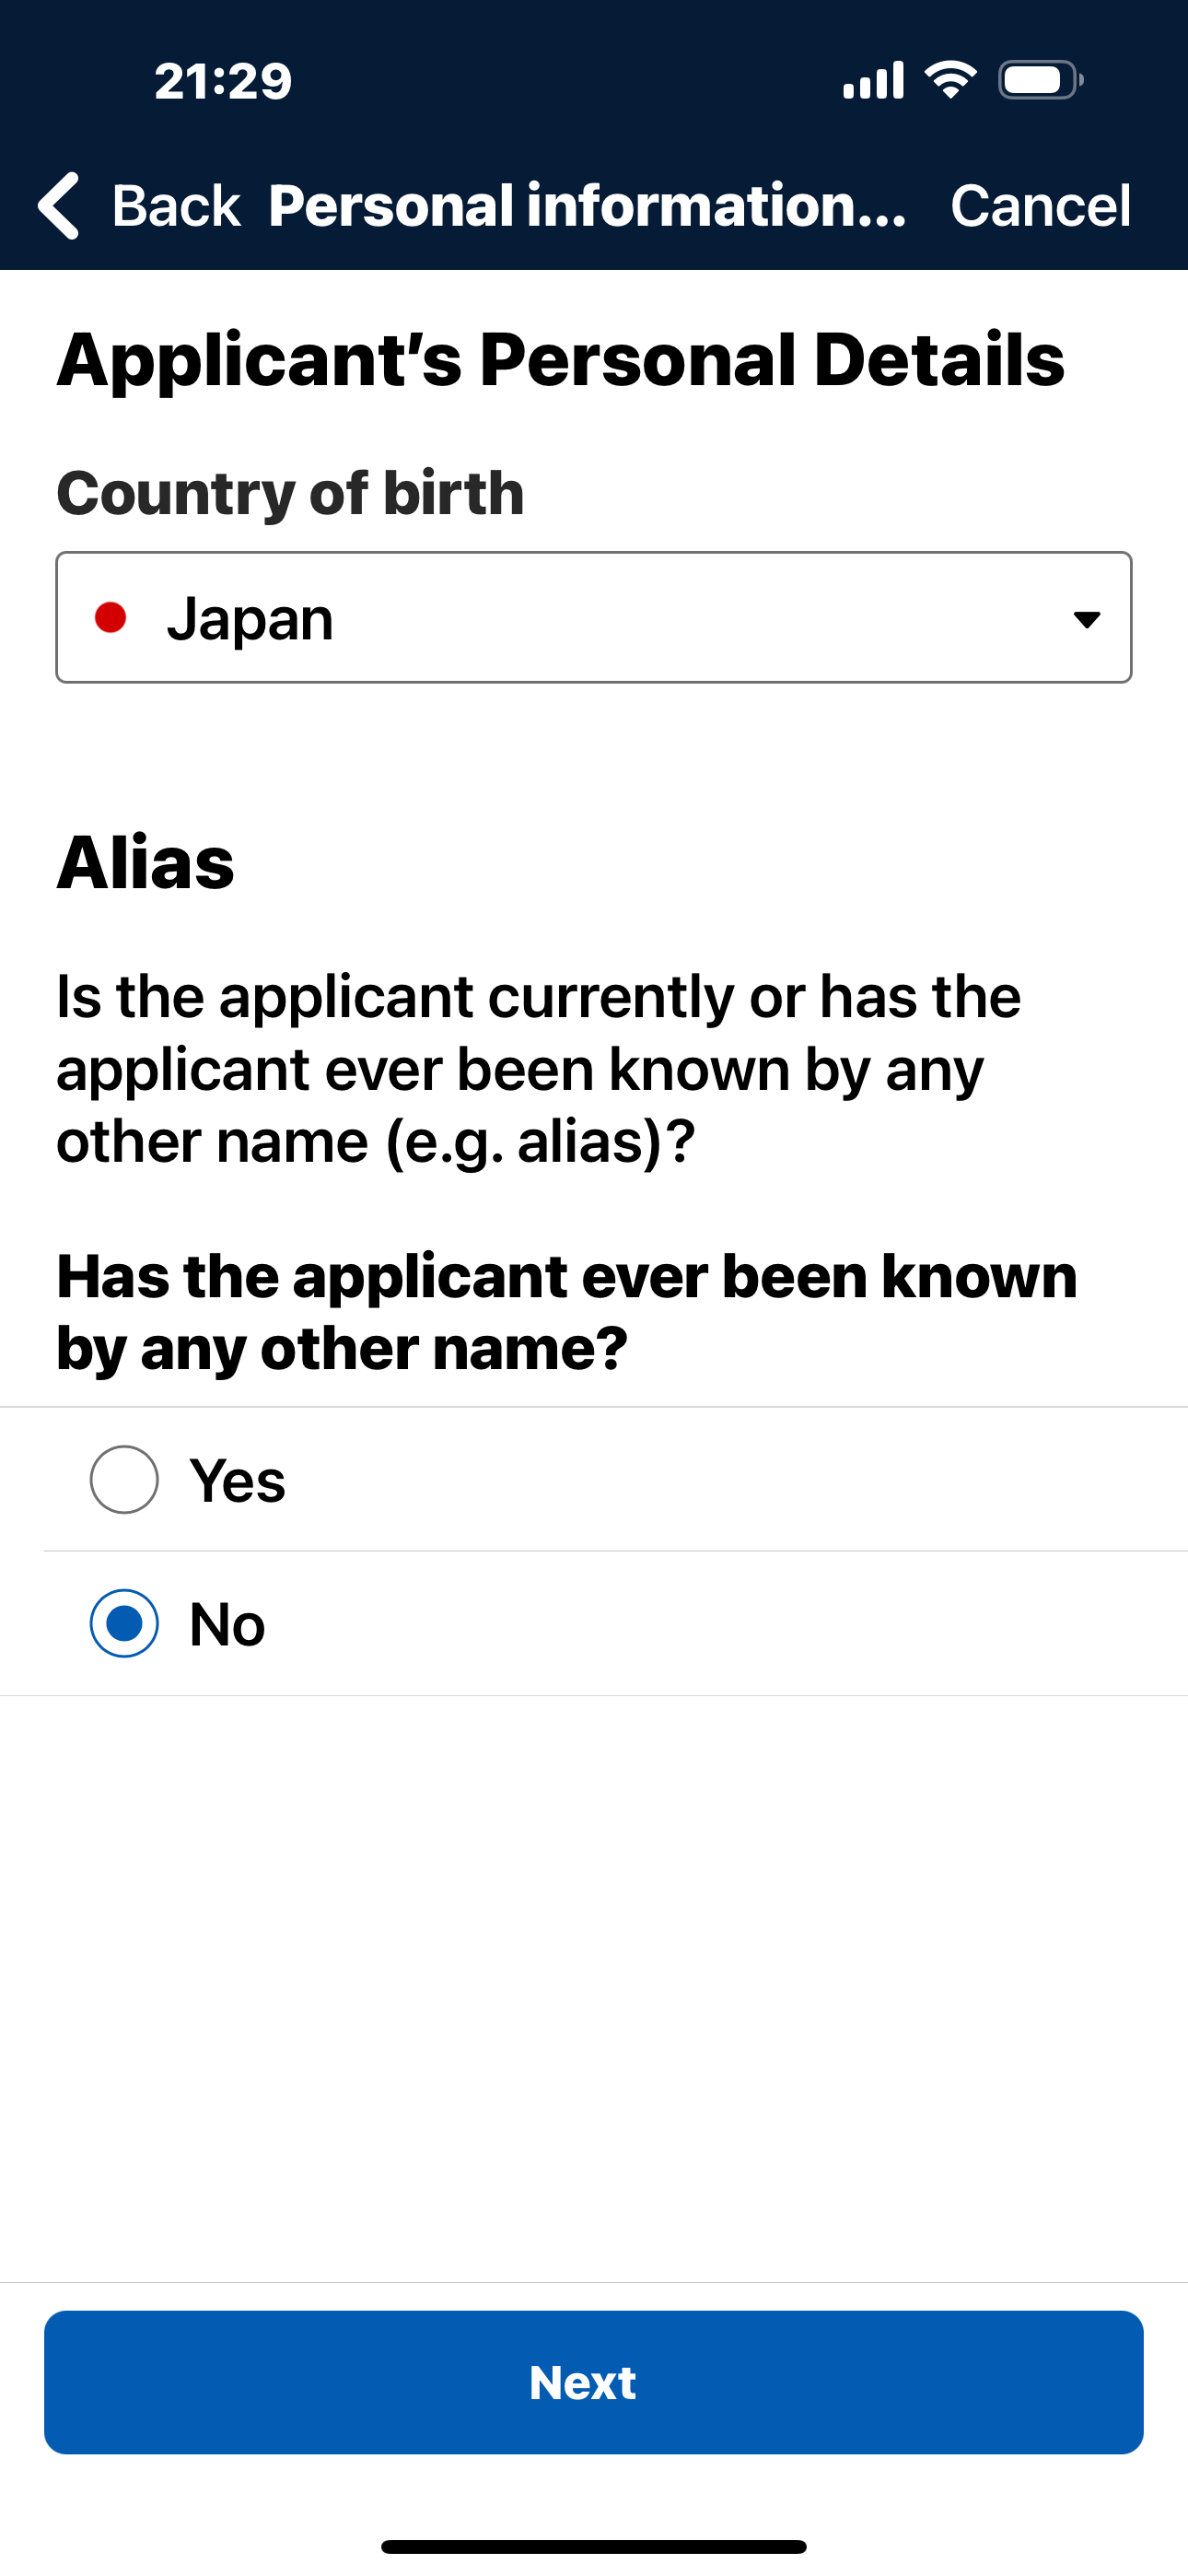Tap the Wi-Fi status icon
The image size is (1188, 2576).
pyautogui.click(x=950, y=80)
